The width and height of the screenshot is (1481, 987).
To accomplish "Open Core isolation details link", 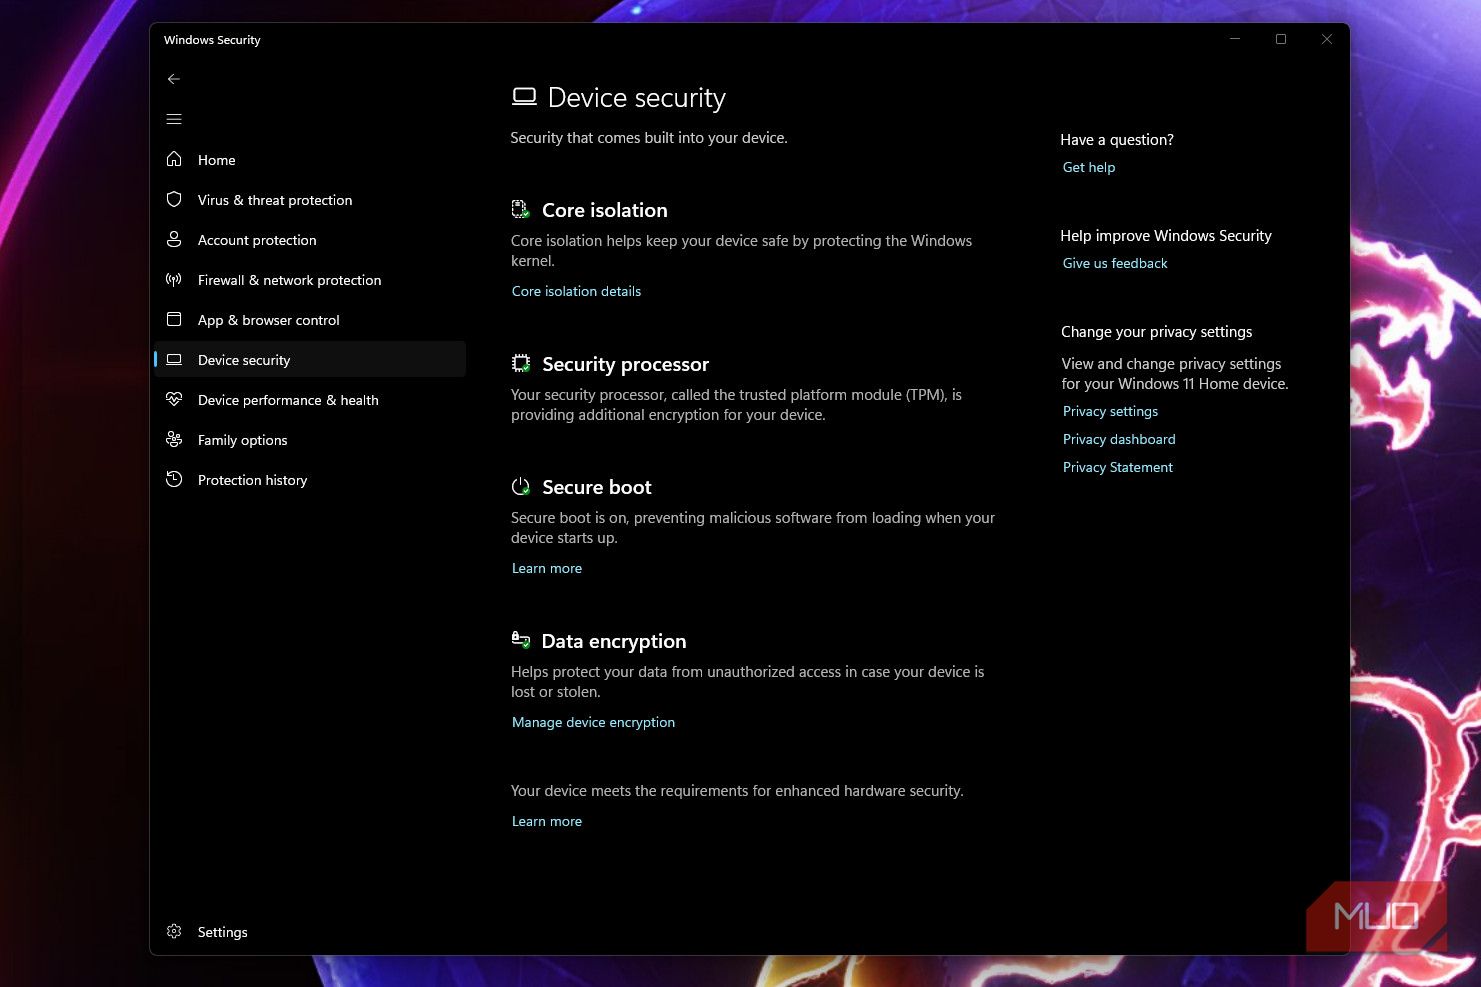I will [x=576, y=291].
